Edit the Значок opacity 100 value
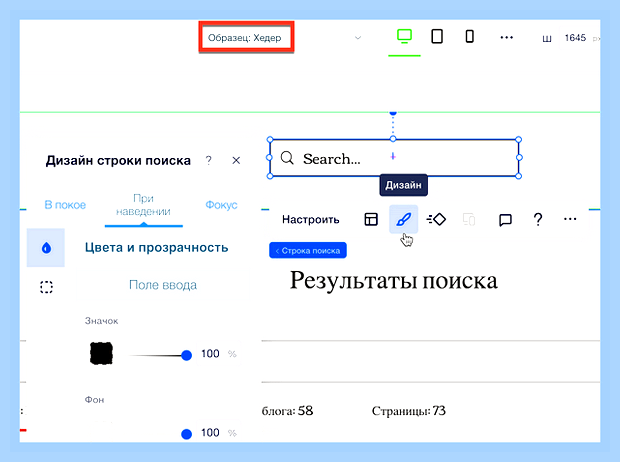Image resolution: width=620 pixels, height=462 pixels. click(210, 353)
